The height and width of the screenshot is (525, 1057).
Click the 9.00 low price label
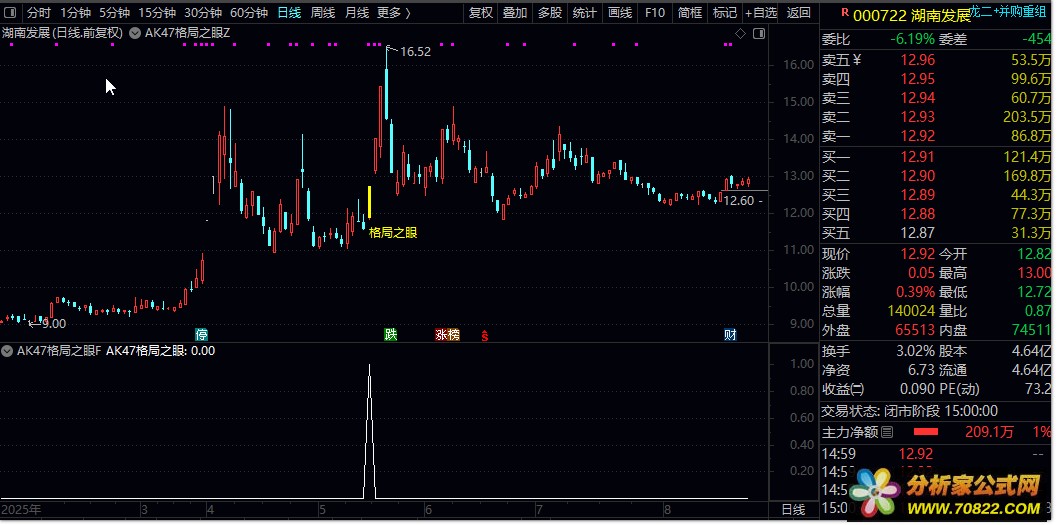54,323
